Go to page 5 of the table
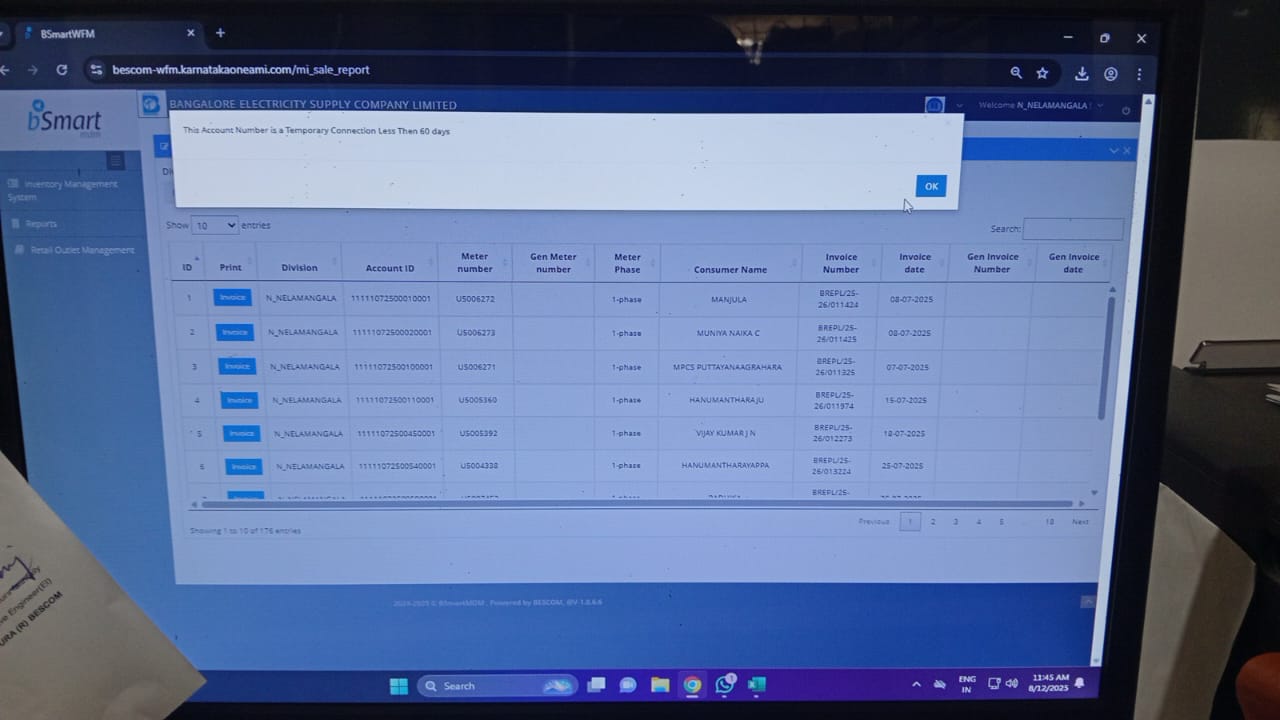Viewport: 1280px width, 720px height. coord(1001,522)
